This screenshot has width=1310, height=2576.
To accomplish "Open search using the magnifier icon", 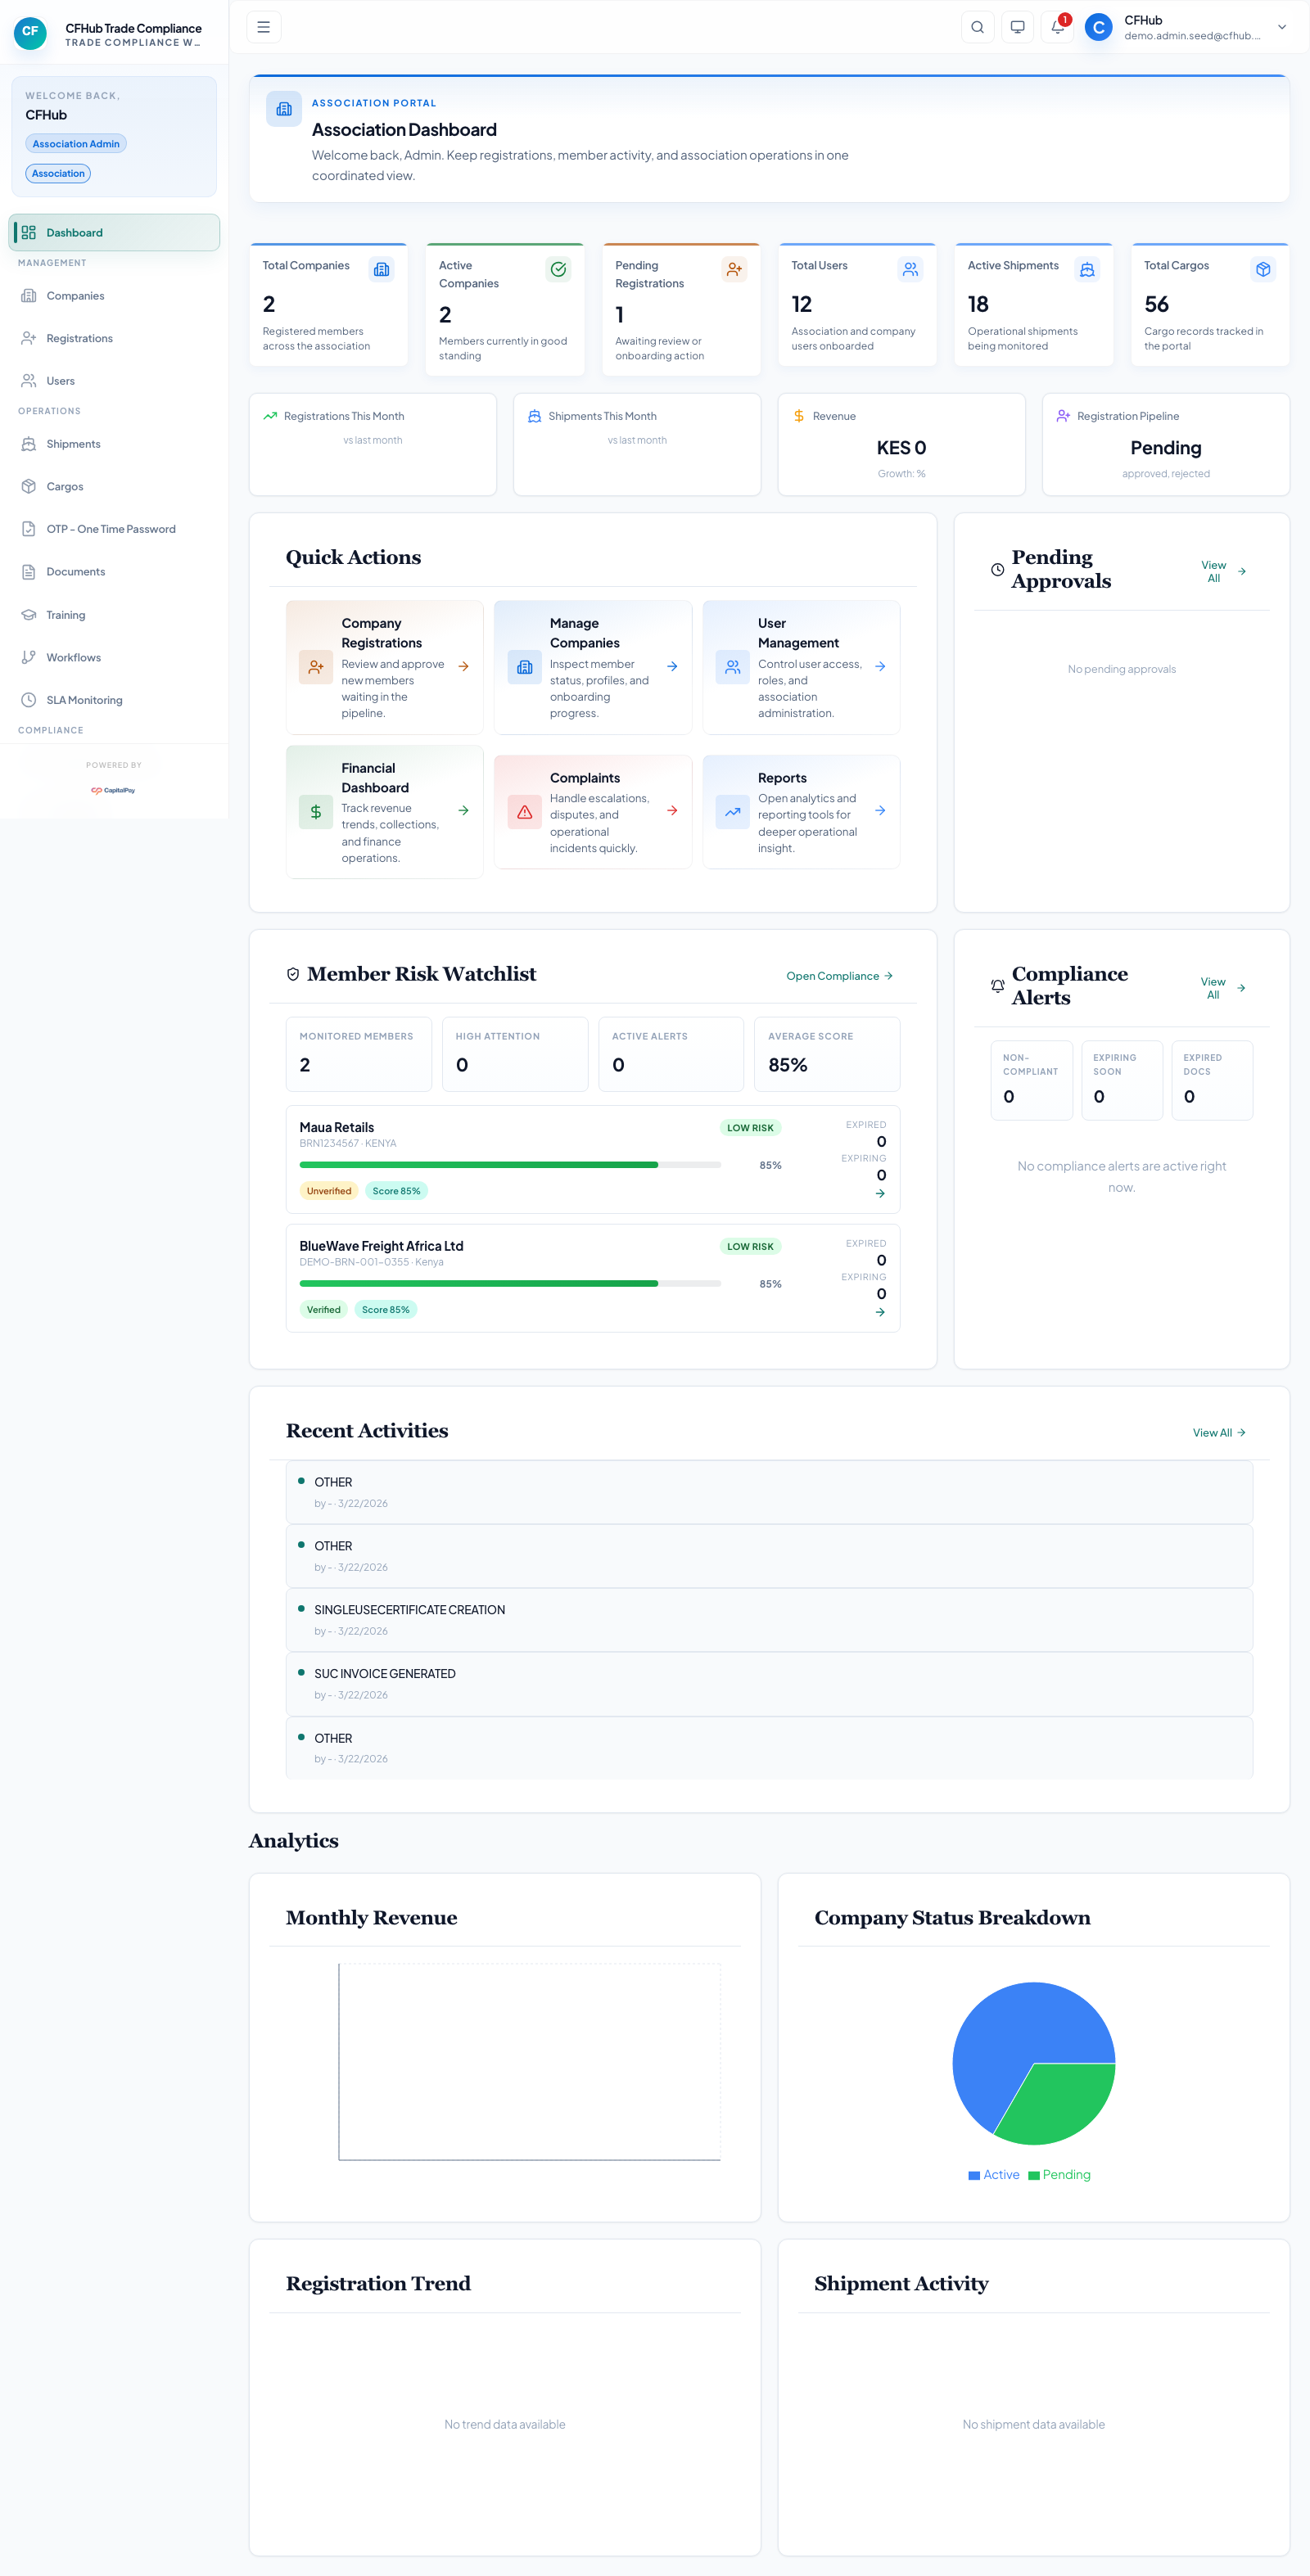I will point(976,27).
